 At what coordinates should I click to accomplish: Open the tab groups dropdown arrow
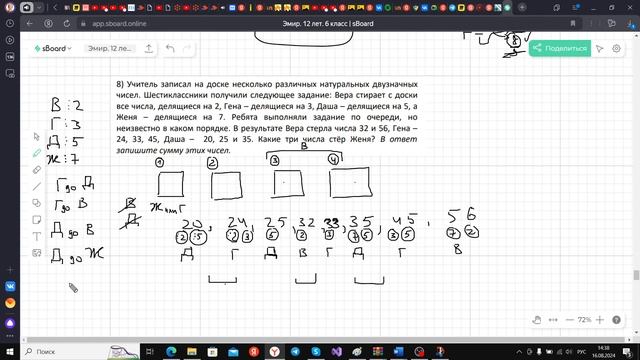[39, 7]
